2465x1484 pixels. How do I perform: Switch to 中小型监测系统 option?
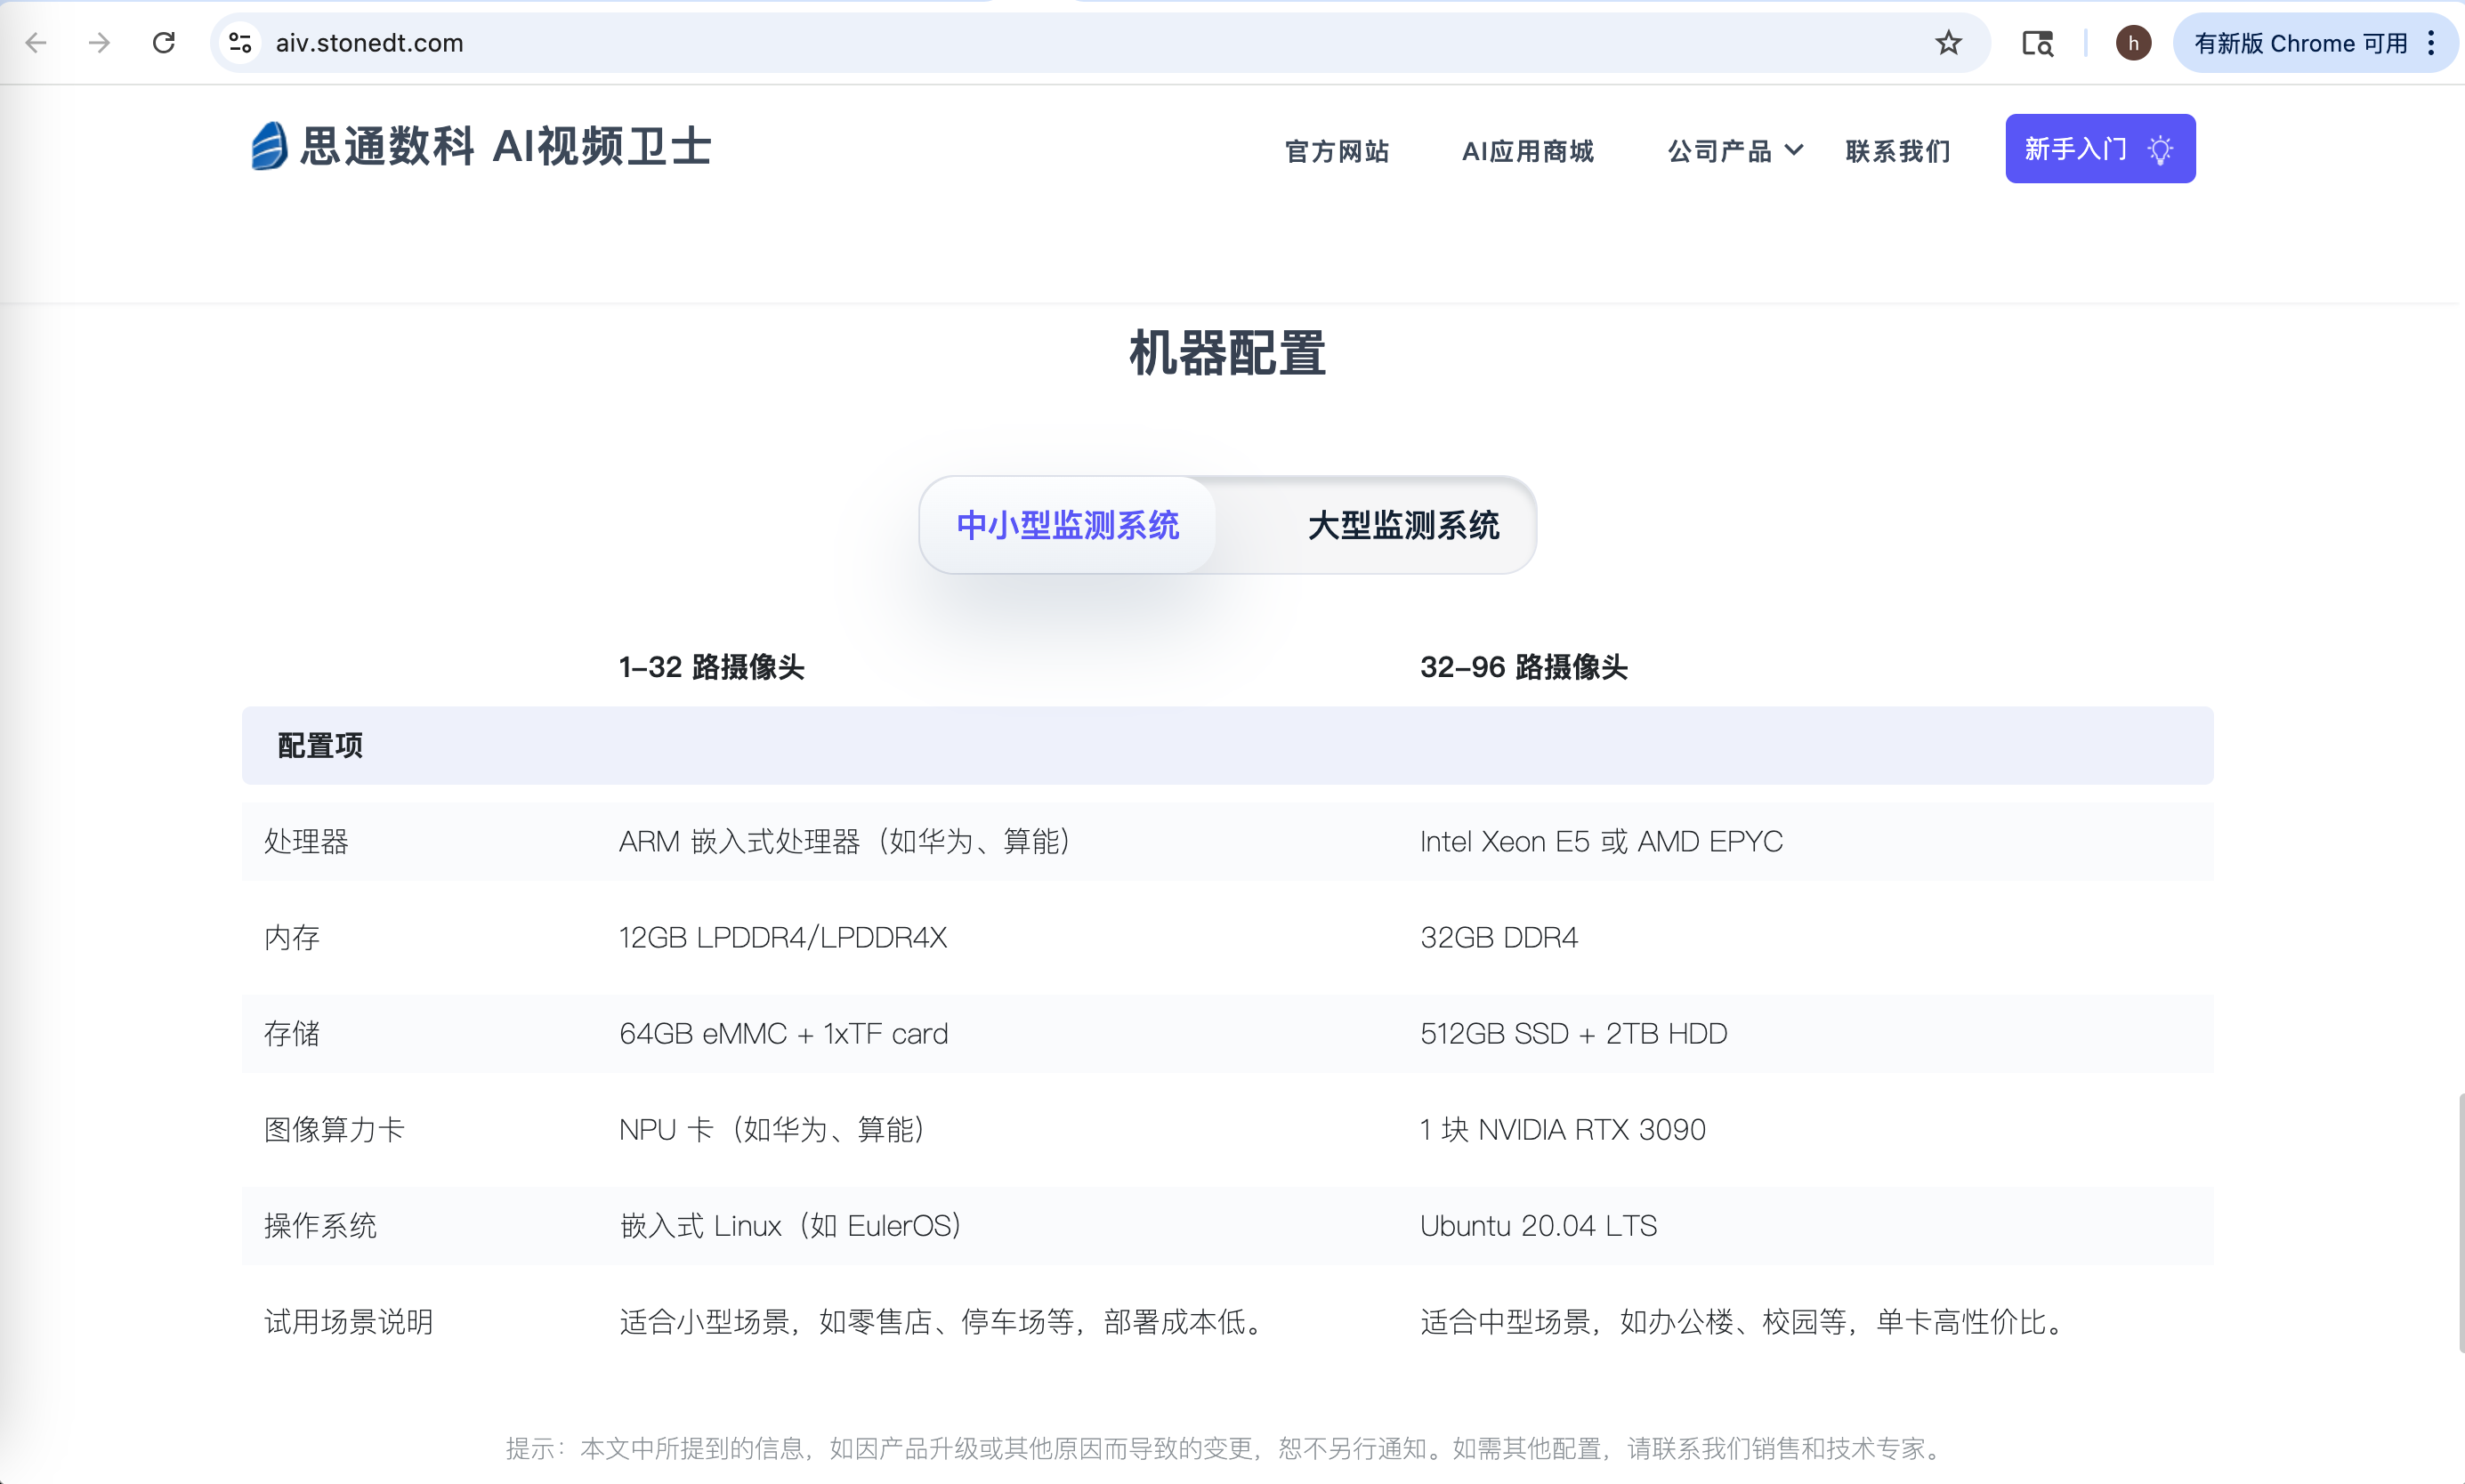point(1067,525)
